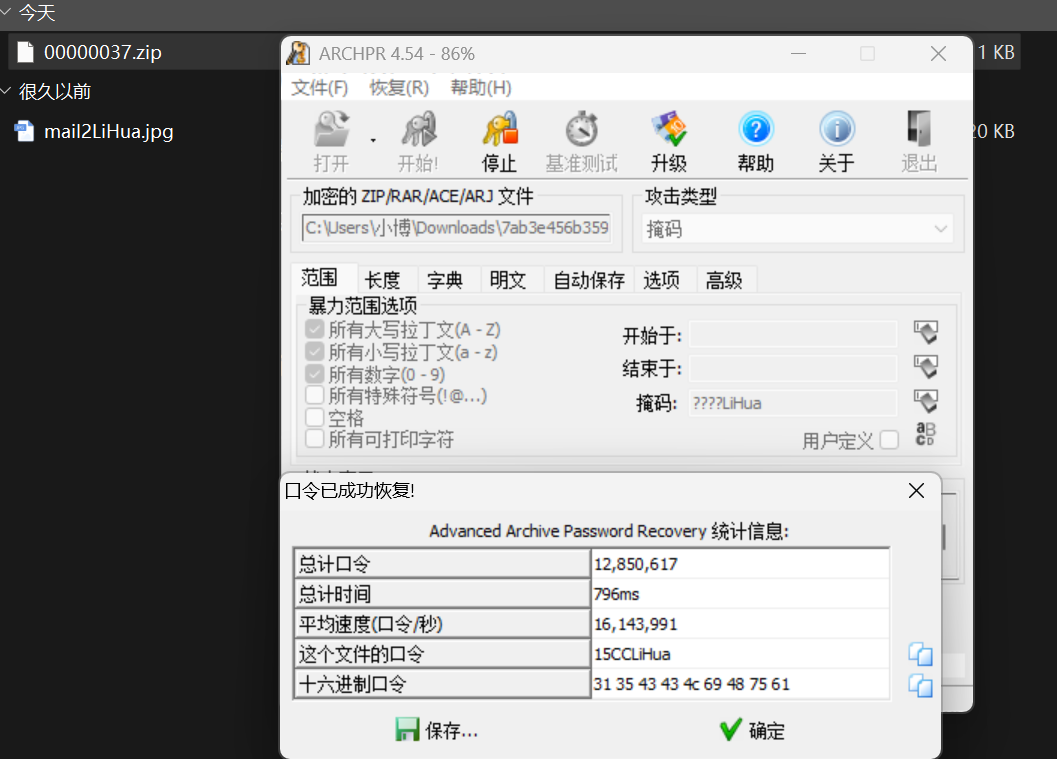1057x759 pixels.
Task: Switch to the 字典 tab
Action: point(448,280)
